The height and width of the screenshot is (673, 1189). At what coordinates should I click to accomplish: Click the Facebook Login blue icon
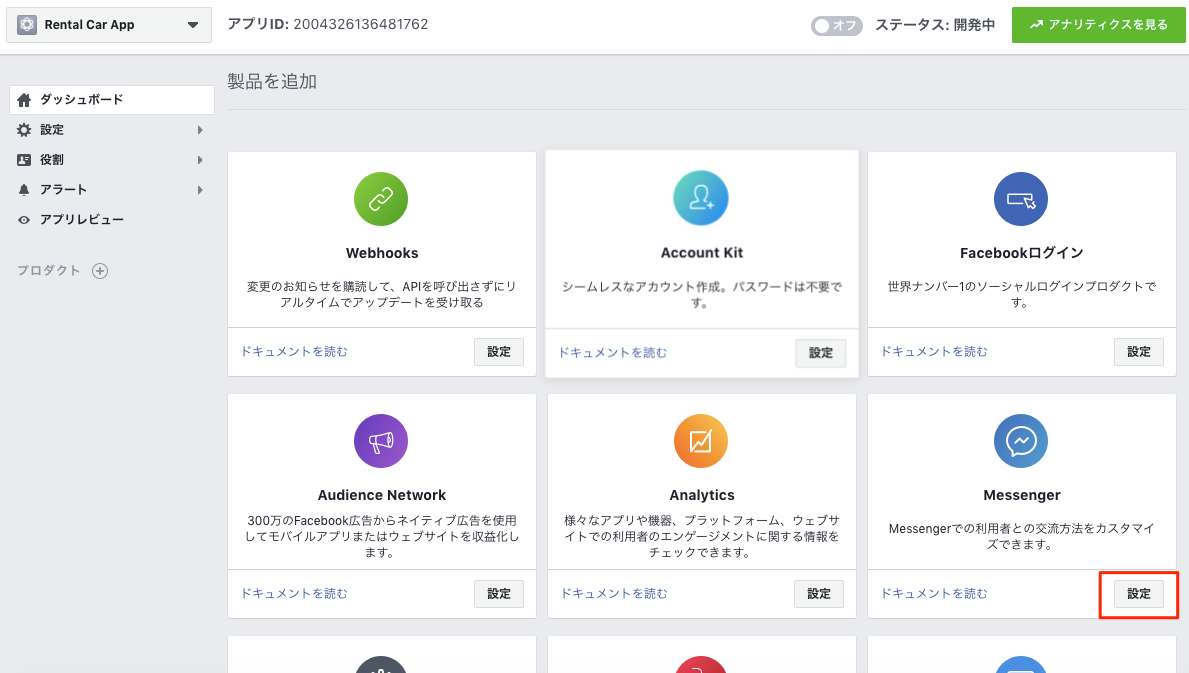(1021, 199)
